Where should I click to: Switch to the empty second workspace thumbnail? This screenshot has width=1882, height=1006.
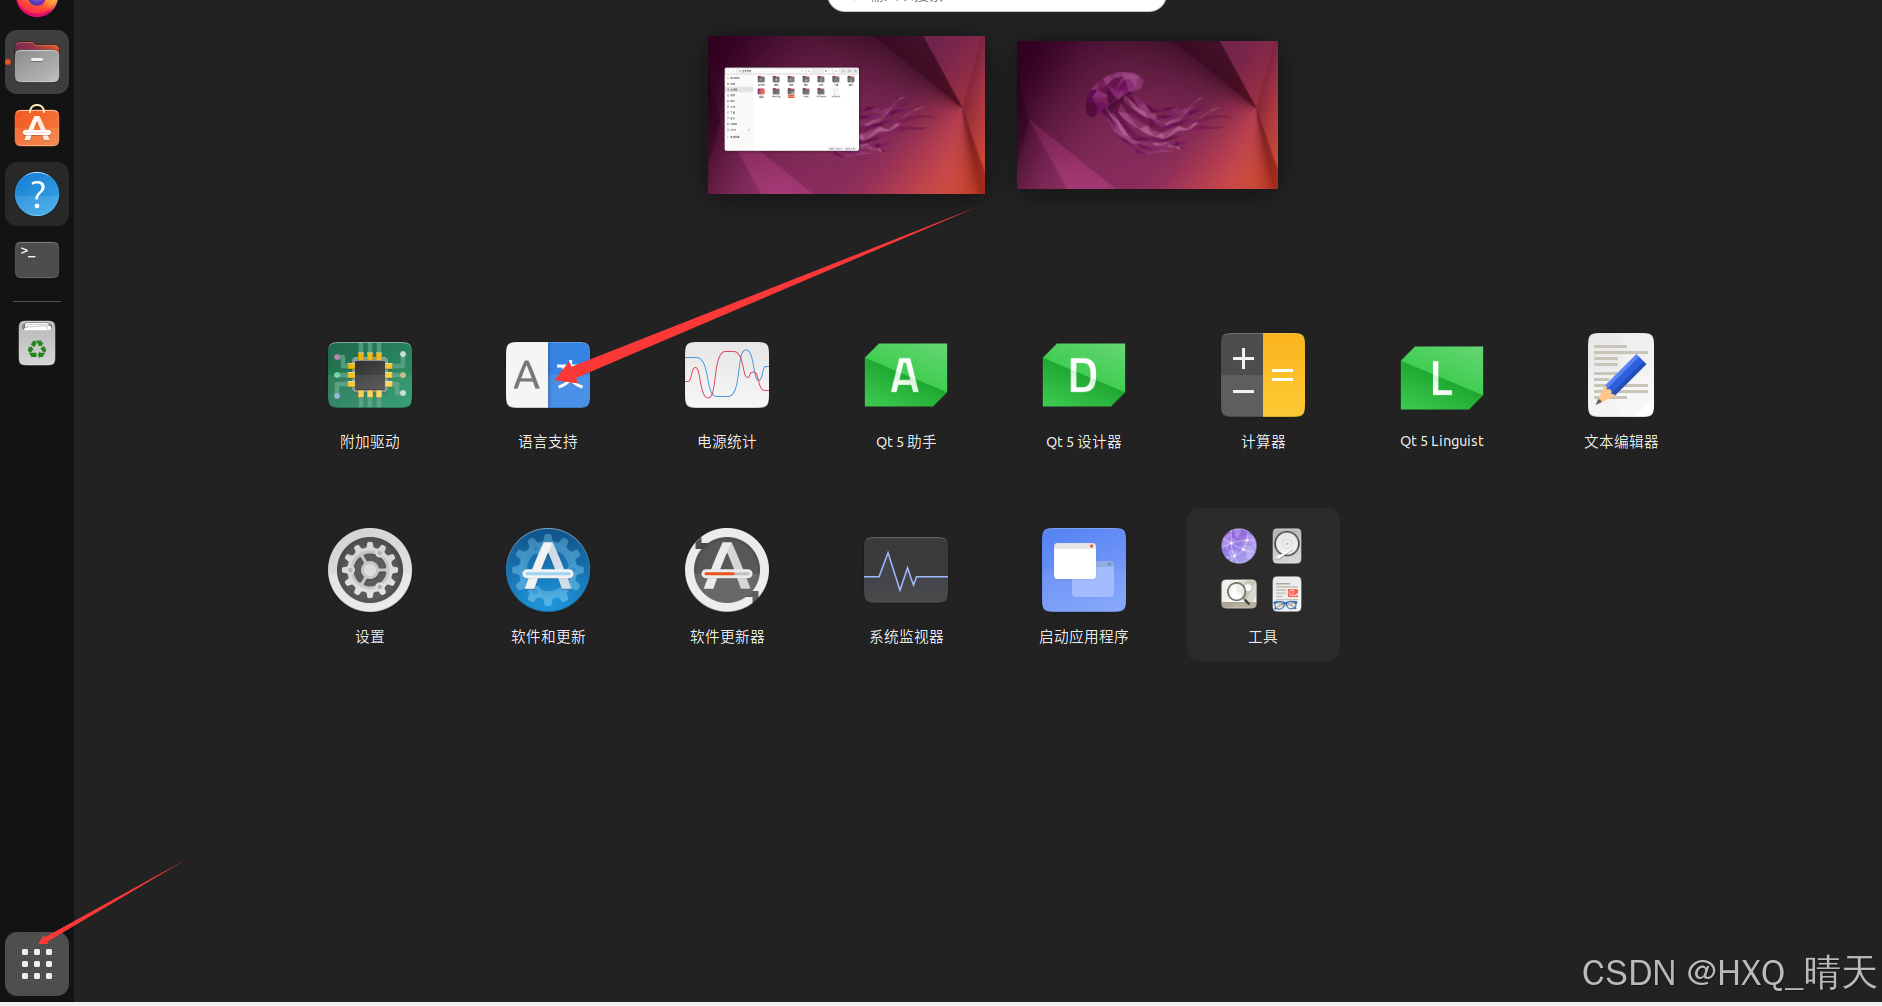(1147, 115)
